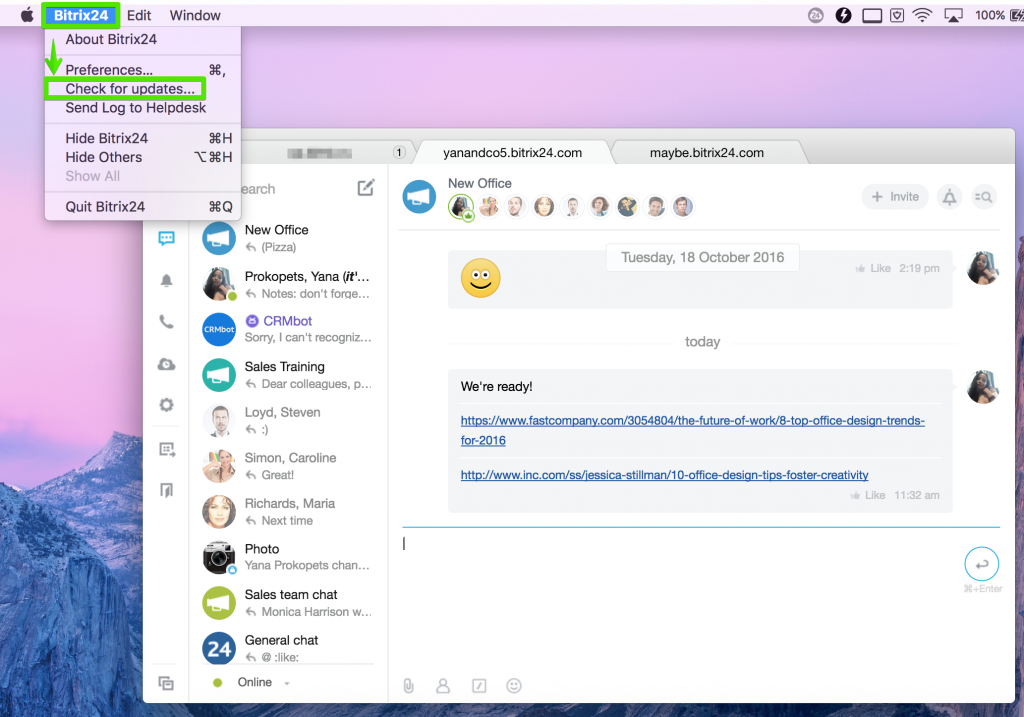
Task: Click the New Office chat megaphone avatar in the header
Action: coord(419,197)
